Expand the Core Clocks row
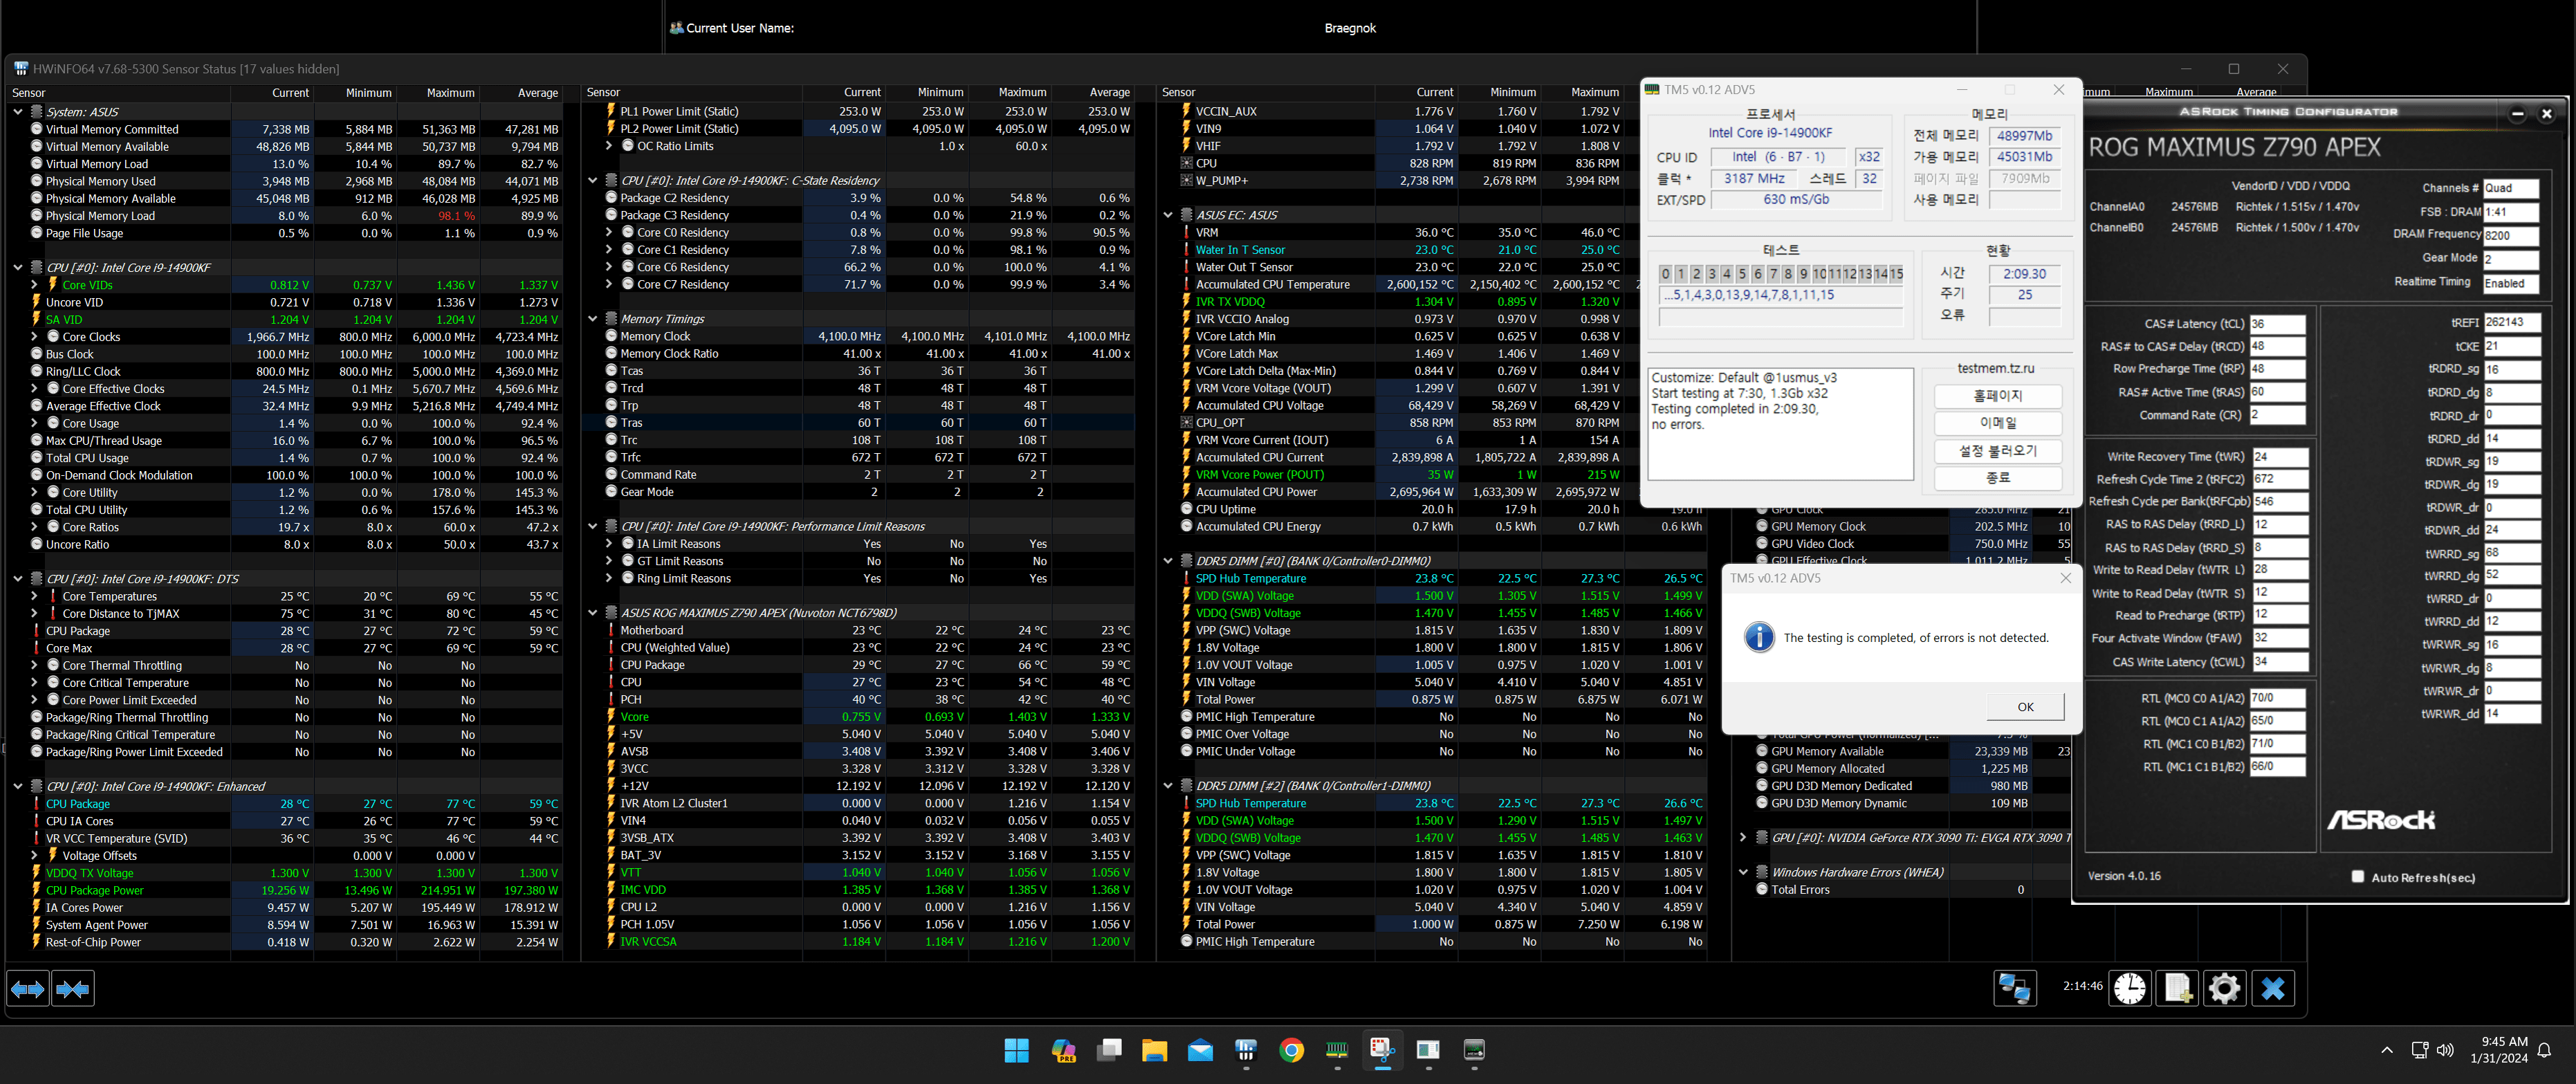The image size is (2576, 1084). tap(35, 337)
